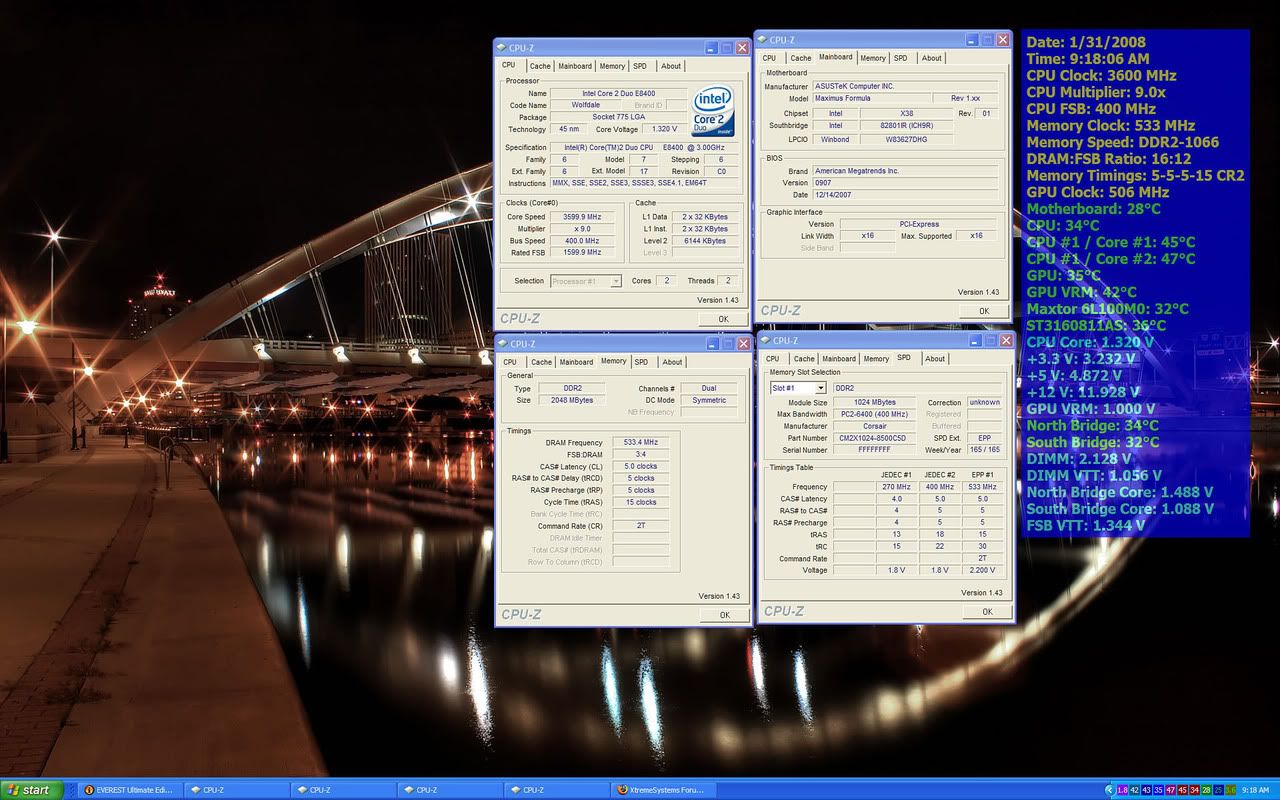Click OSD line Memory Timings: 5-5-5-15 CR2
The image size is (1280, 800).
click(1135, 176)
